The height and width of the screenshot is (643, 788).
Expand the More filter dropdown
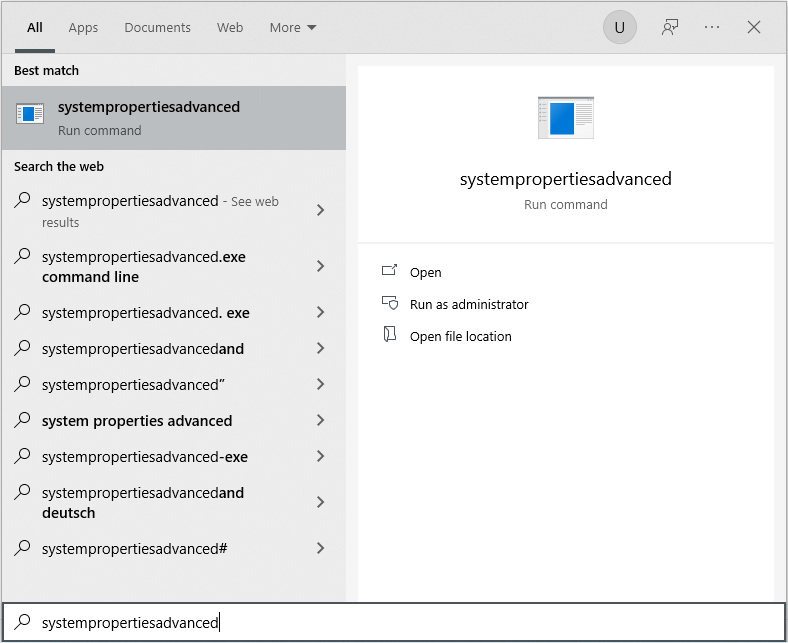click(x=292, y=27)
